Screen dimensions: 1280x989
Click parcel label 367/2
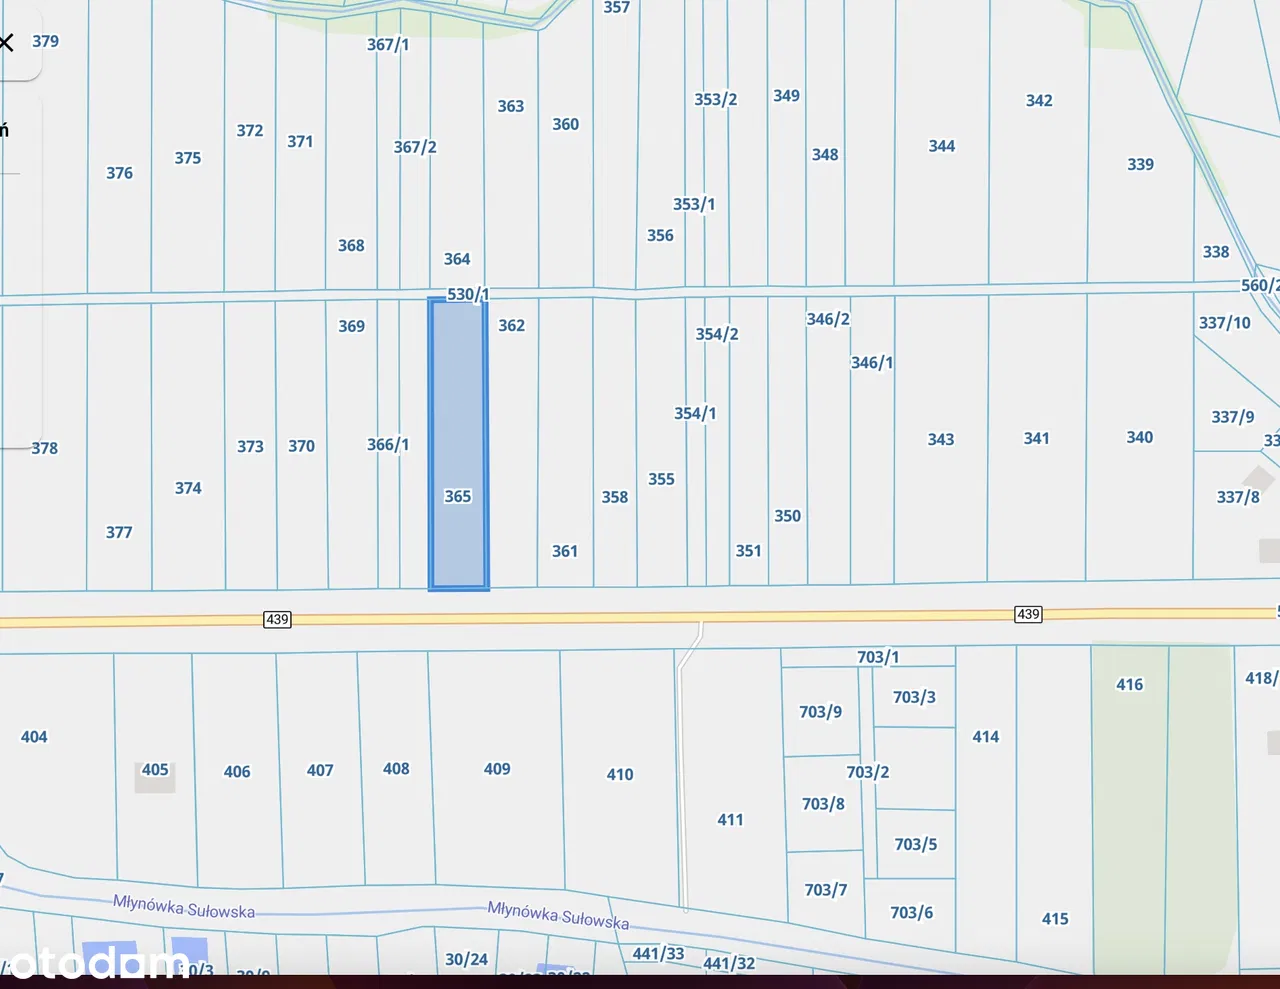pos(415,147)
